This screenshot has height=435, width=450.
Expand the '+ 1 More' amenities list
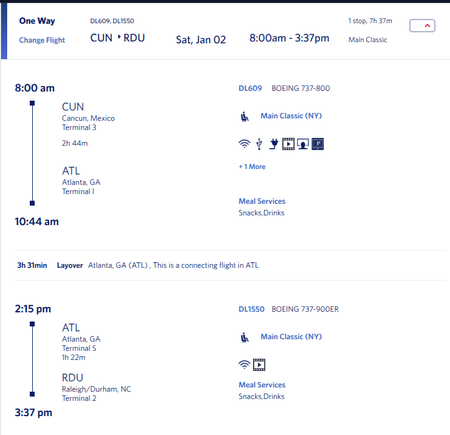click(x=252, y=167)
